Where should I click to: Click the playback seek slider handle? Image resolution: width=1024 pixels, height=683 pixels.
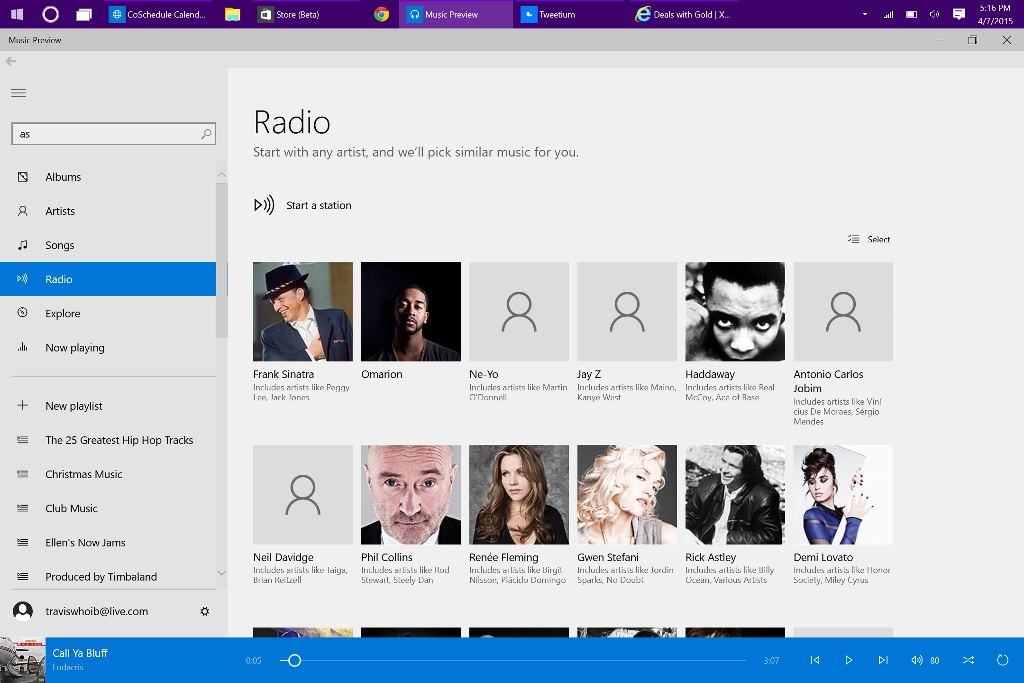tap(295, 661)
